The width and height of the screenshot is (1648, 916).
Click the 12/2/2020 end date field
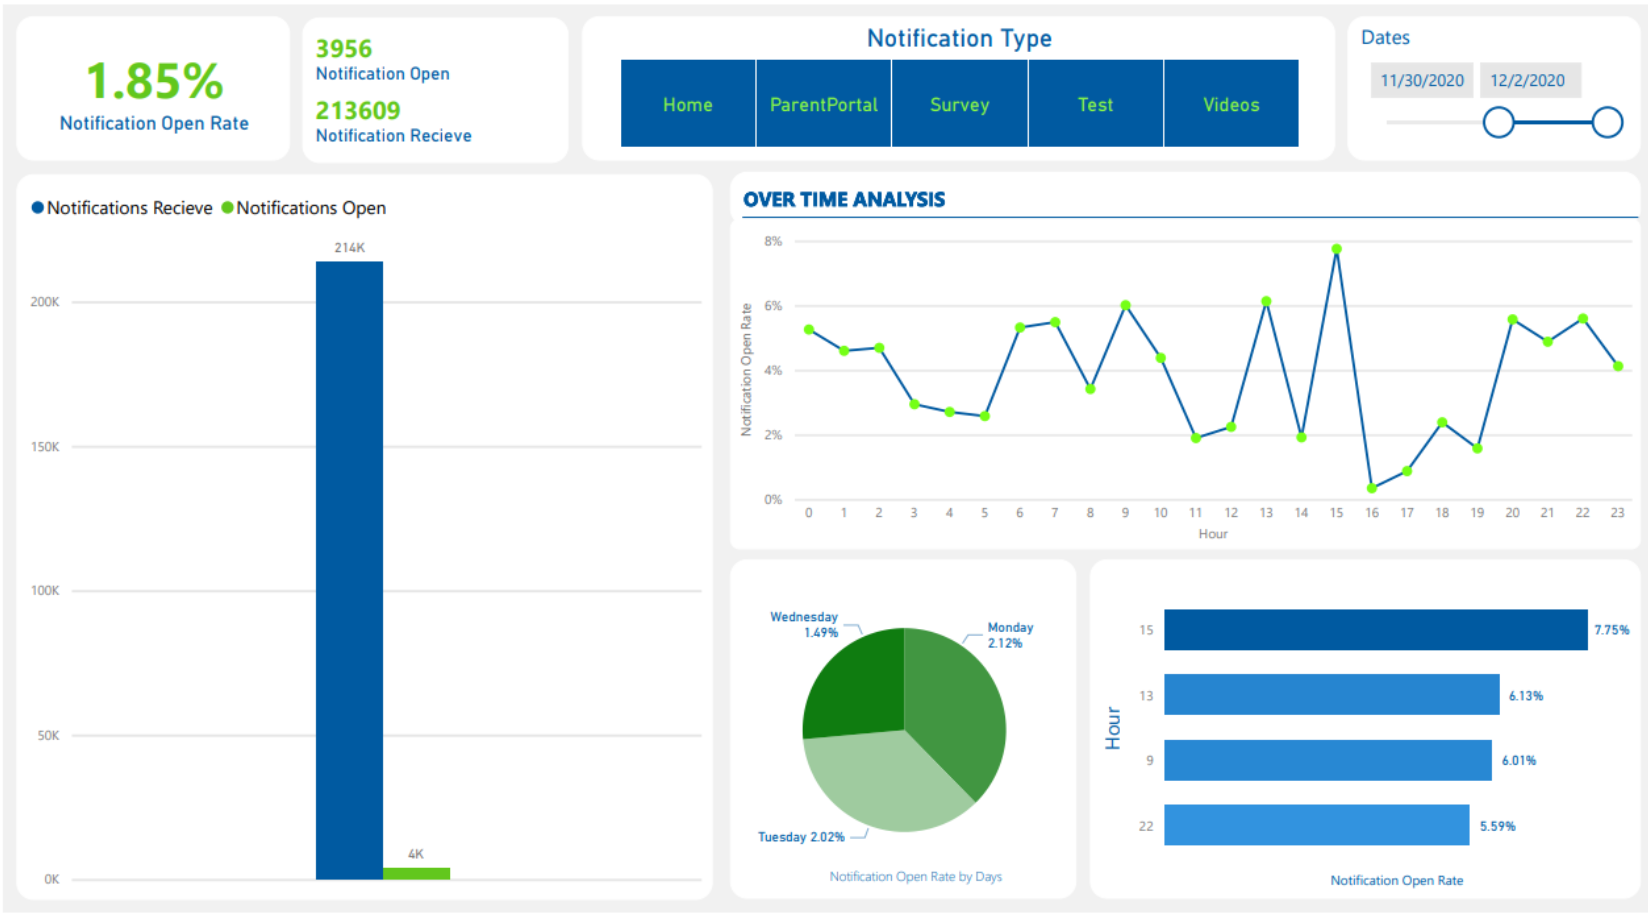click(x=1529, y=81)
